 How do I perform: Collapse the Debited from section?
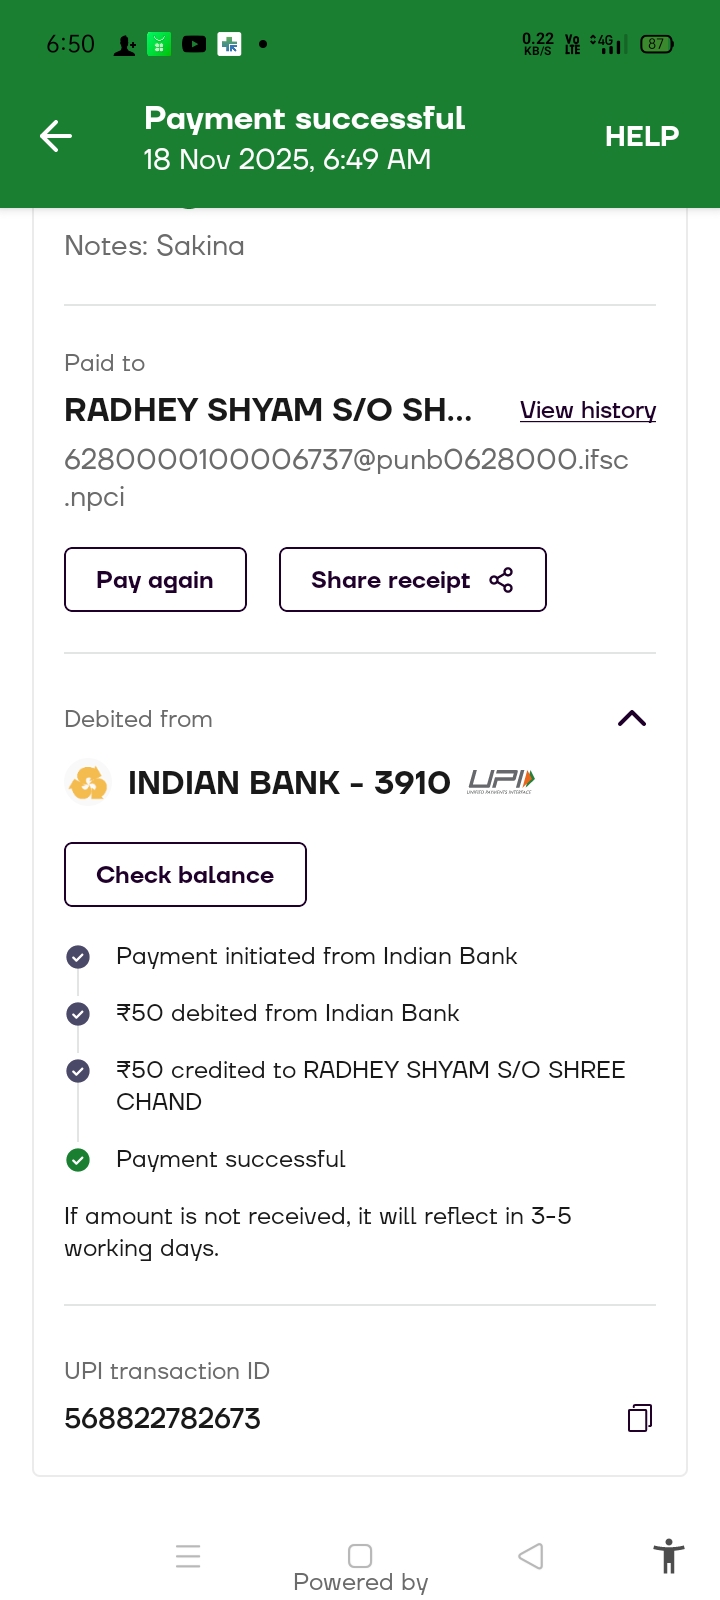(632, 718)
